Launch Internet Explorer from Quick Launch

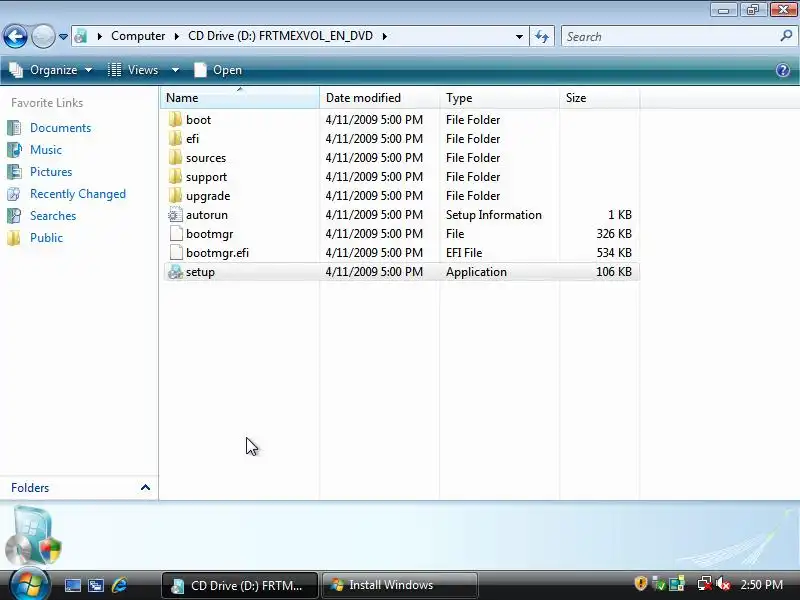119,585
